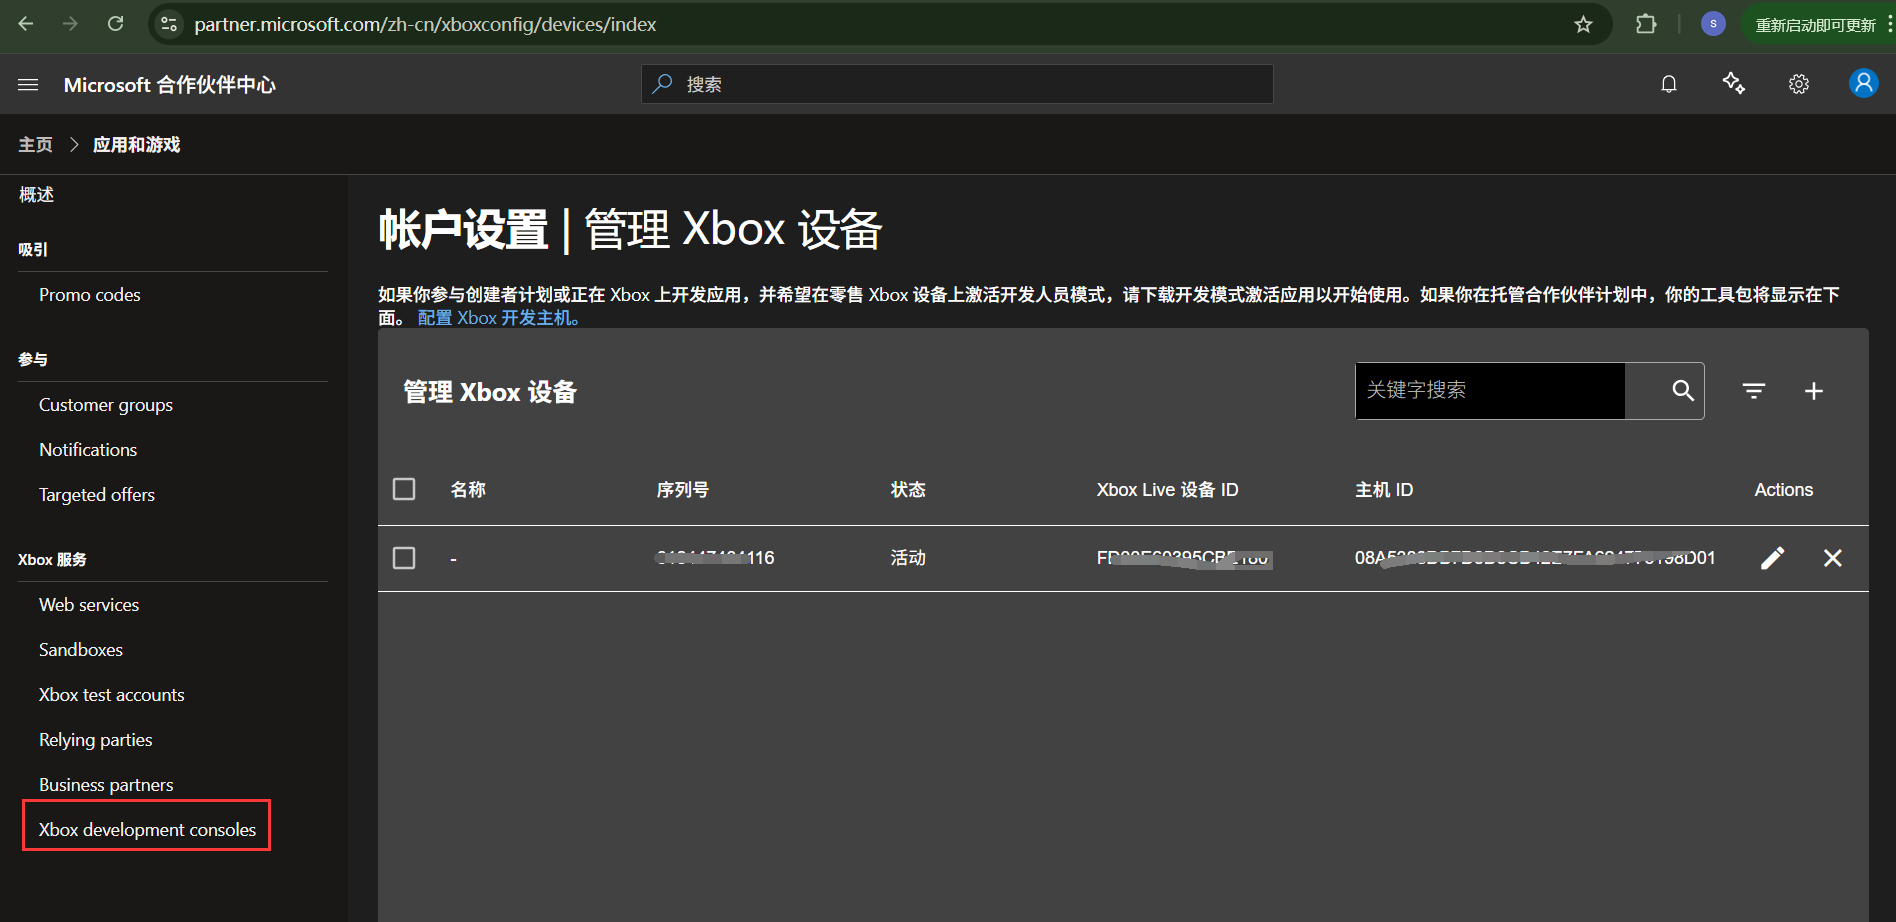Edit the device with pencil icon

point(1772,558)
